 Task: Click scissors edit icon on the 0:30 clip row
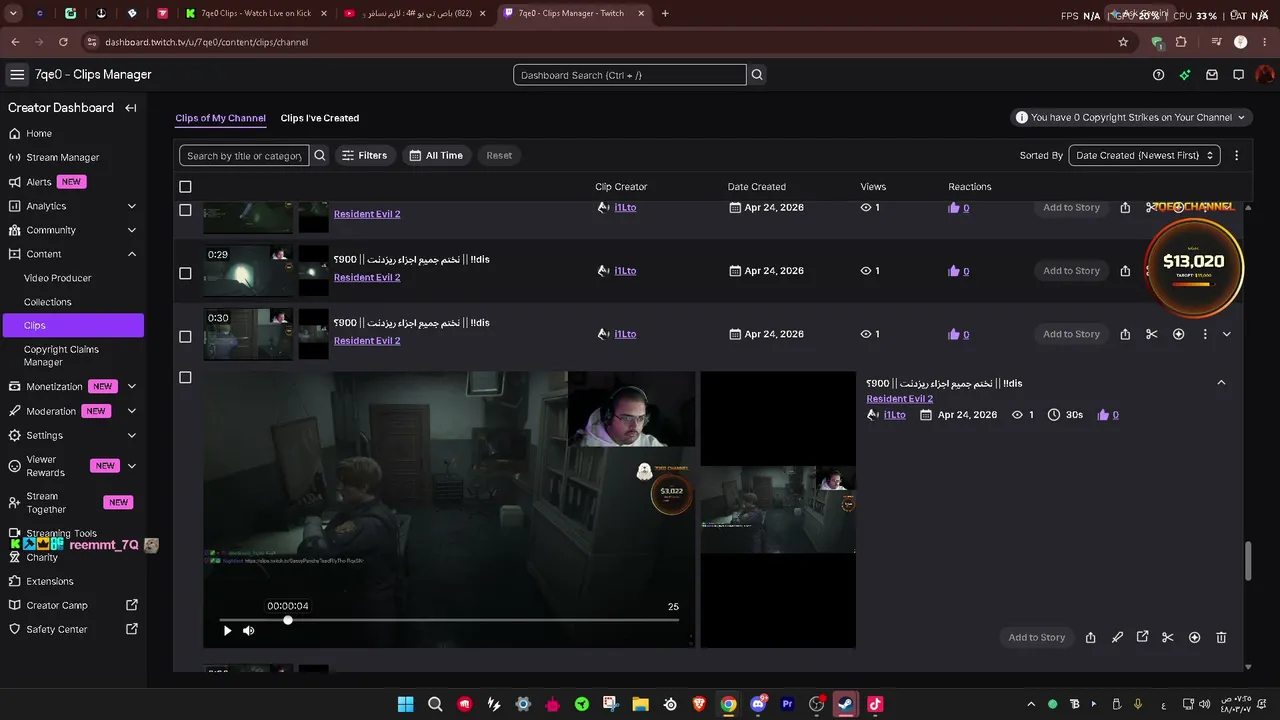pos(1152,334)
